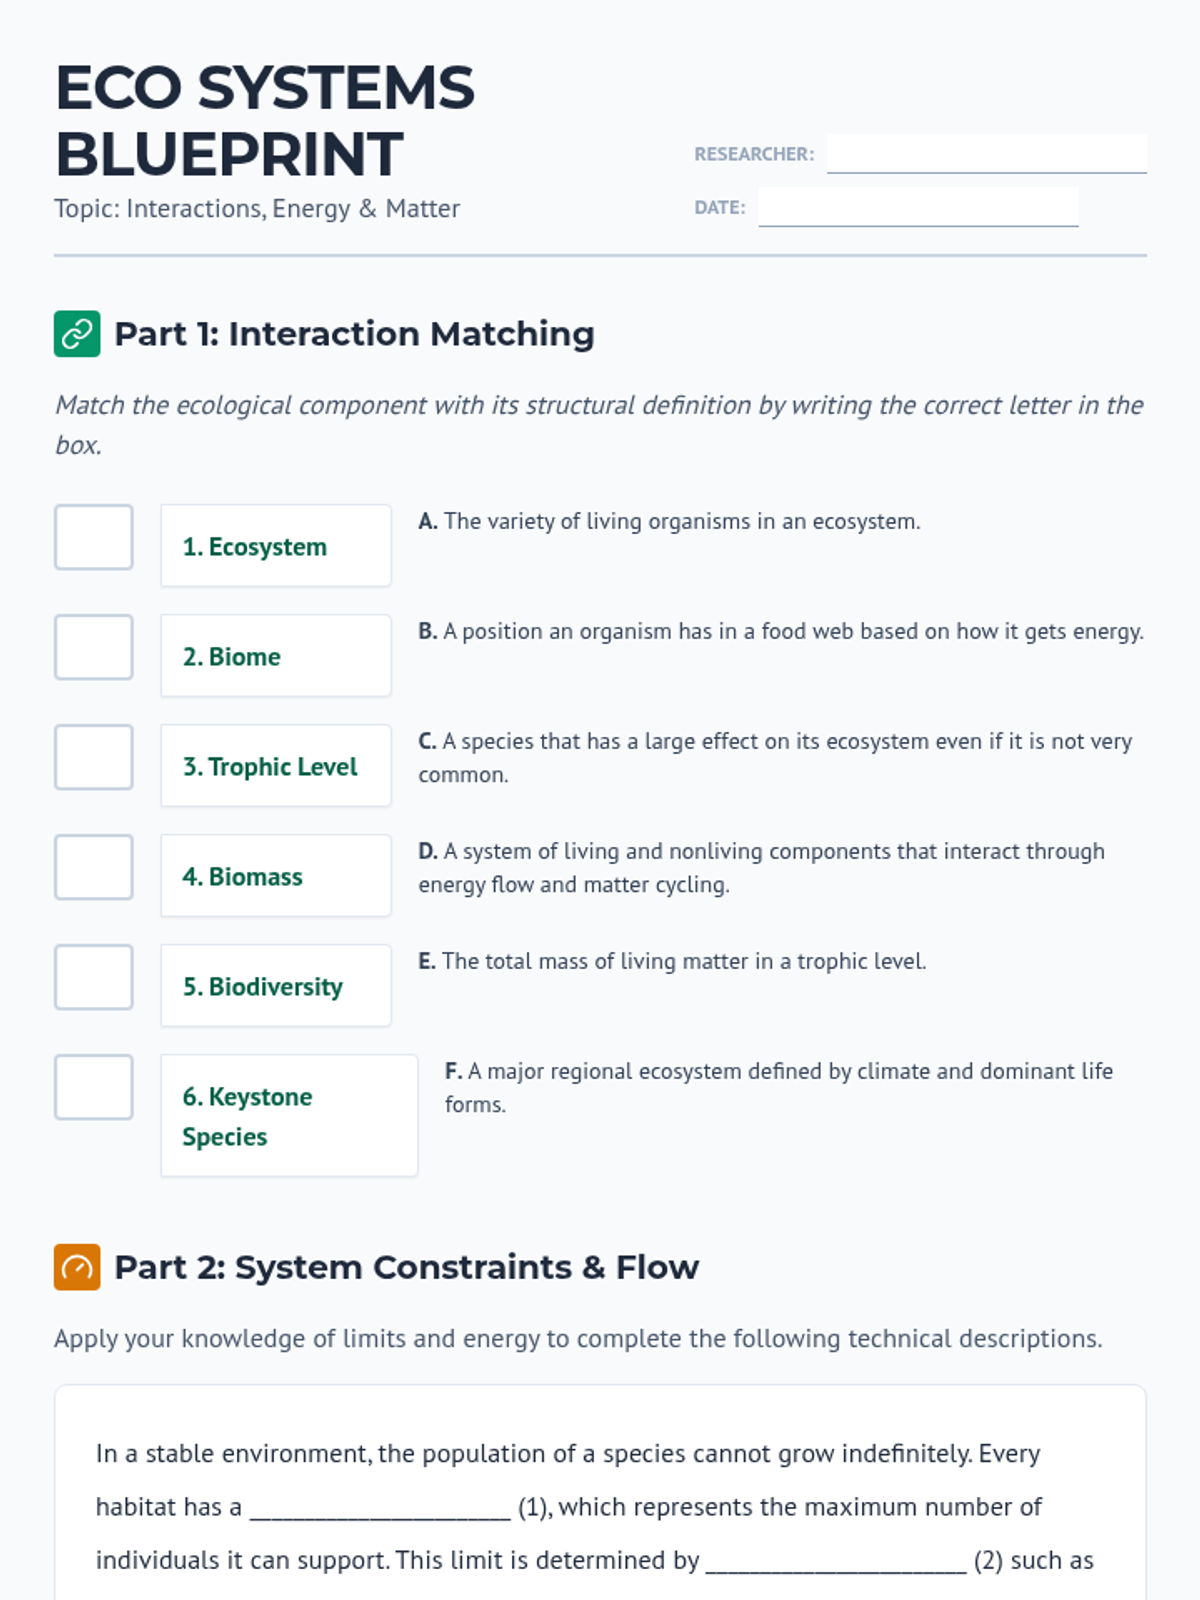Click the Date input field
The width and height of the screenshot is (1200, 1600).
pos(917,207)
